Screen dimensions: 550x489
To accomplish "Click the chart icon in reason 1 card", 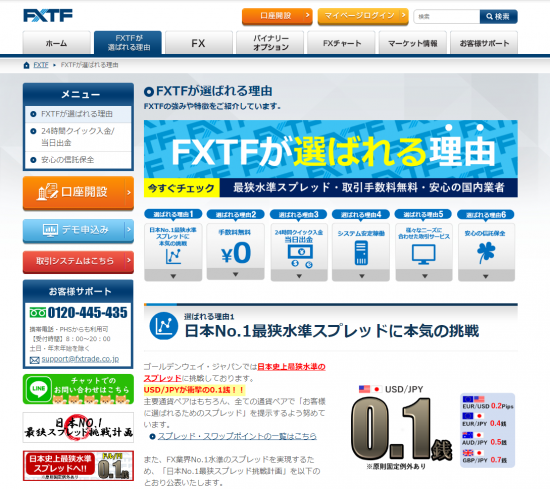I will (173, 256).
